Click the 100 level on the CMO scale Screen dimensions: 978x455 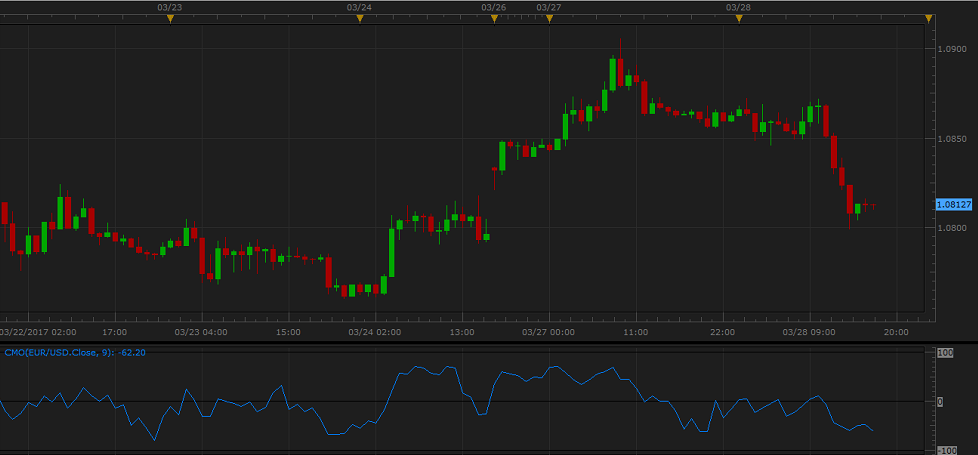(x=946, y=353)
